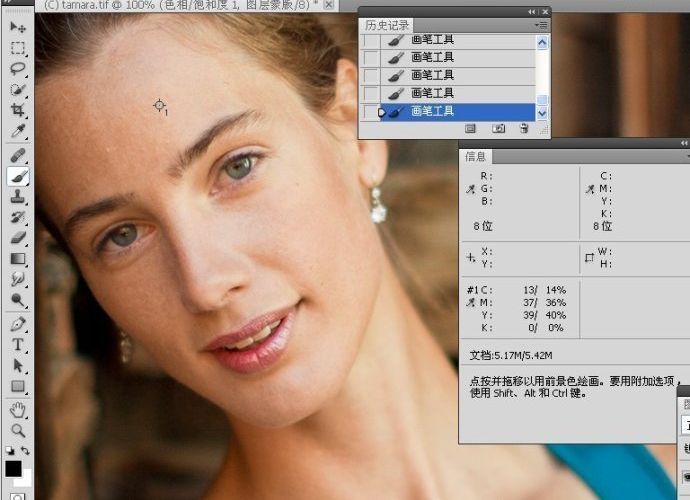Select the History Brush tool
The height and width of the screenshot is (500, 690).
tap(18, 217)
